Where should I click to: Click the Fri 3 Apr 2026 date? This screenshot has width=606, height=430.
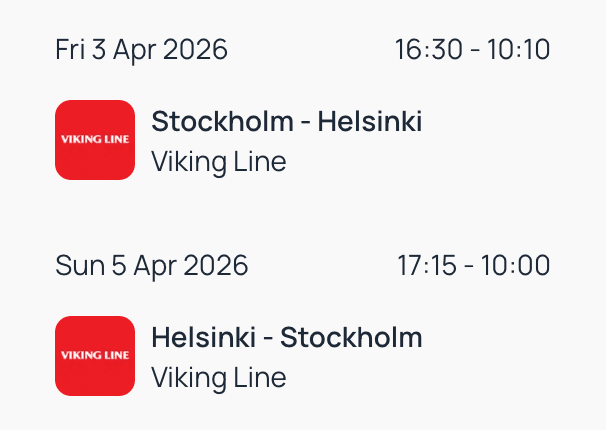(141, 49)
